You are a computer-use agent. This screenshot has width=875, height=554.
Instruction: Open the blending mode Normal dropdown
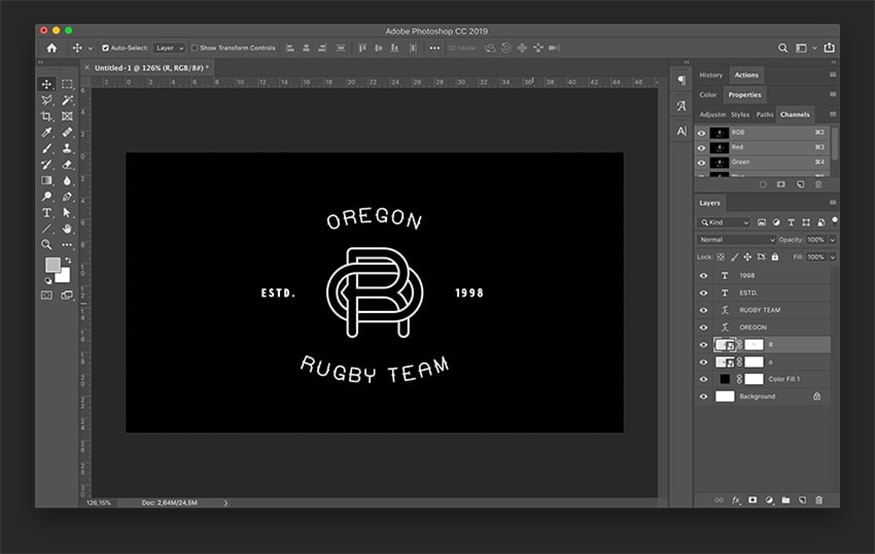tap(737, 240)
